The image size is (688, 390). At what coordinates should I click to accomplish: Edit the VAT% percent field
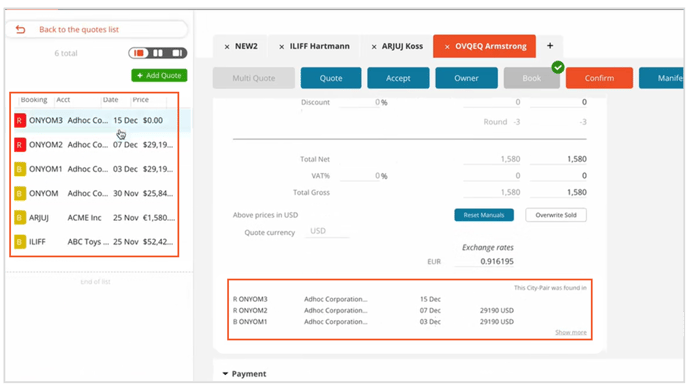click(360, 176)
